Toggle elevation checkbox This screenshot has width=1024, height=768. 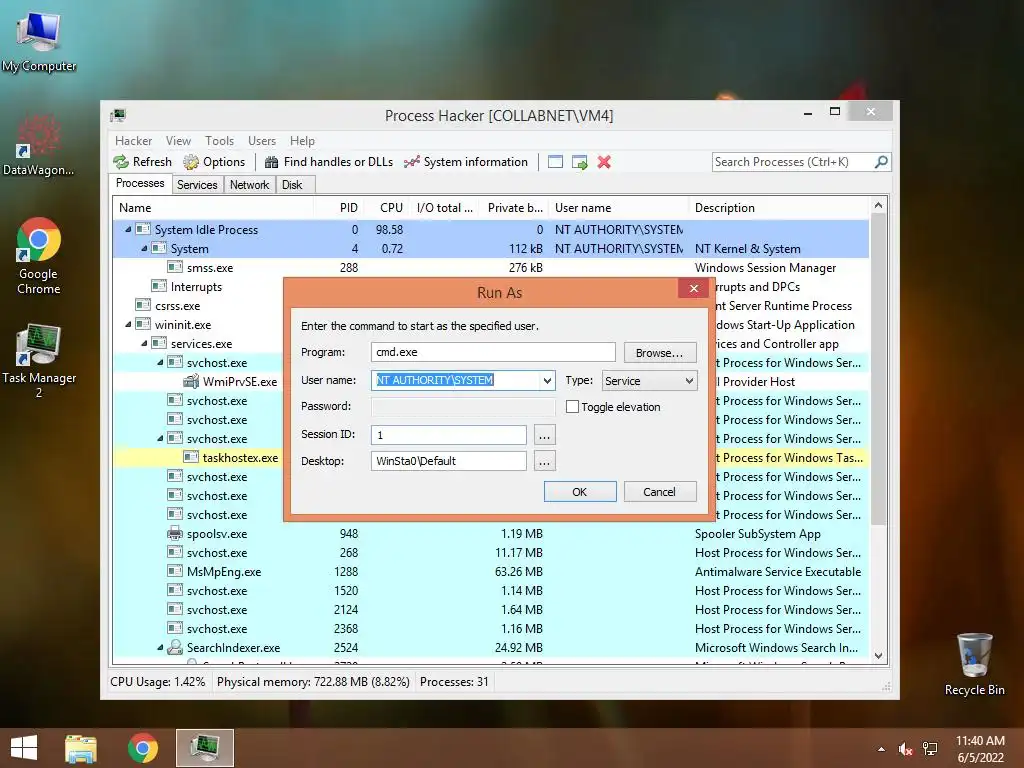pos(572,406)
